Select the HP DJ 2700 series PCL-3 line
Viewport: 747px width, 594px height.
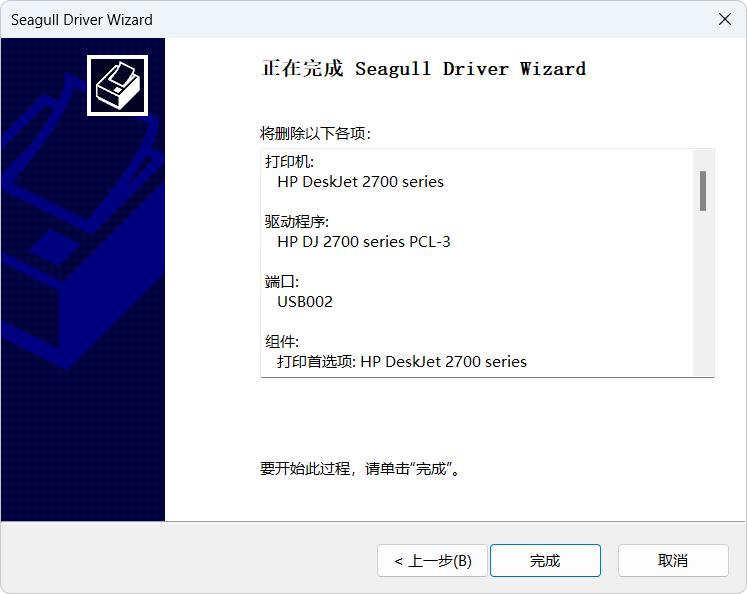pos(363,242)
